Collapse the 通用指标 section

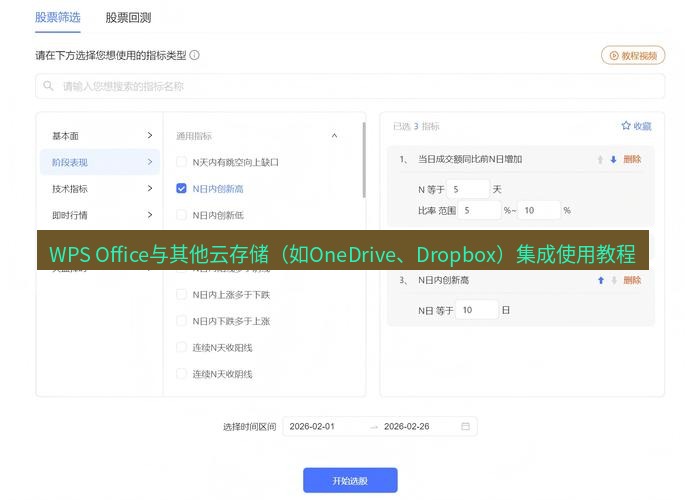pos(334,136)
